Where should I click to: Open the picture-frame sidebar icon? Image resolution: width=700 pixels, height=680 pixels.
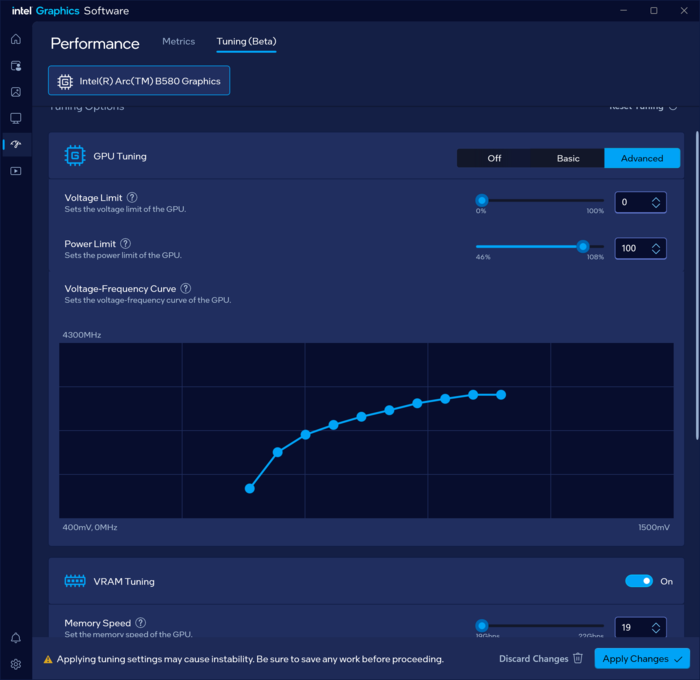click(16, 92)
